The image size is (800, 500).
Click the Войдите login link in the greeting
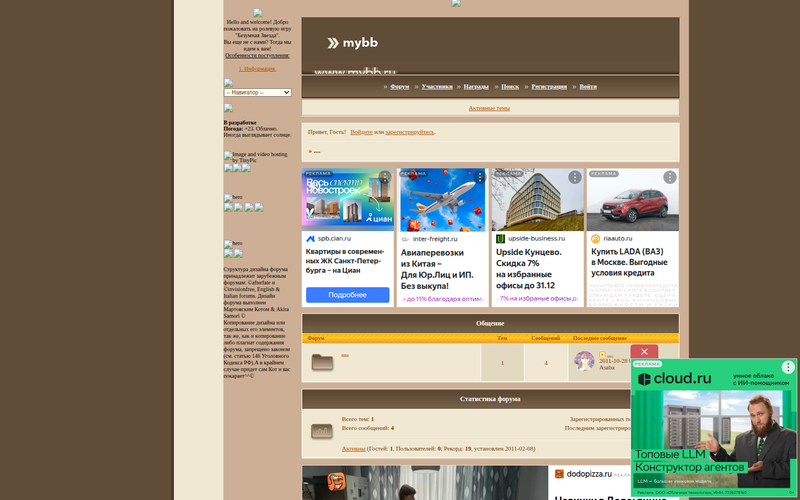click(361, 132)
